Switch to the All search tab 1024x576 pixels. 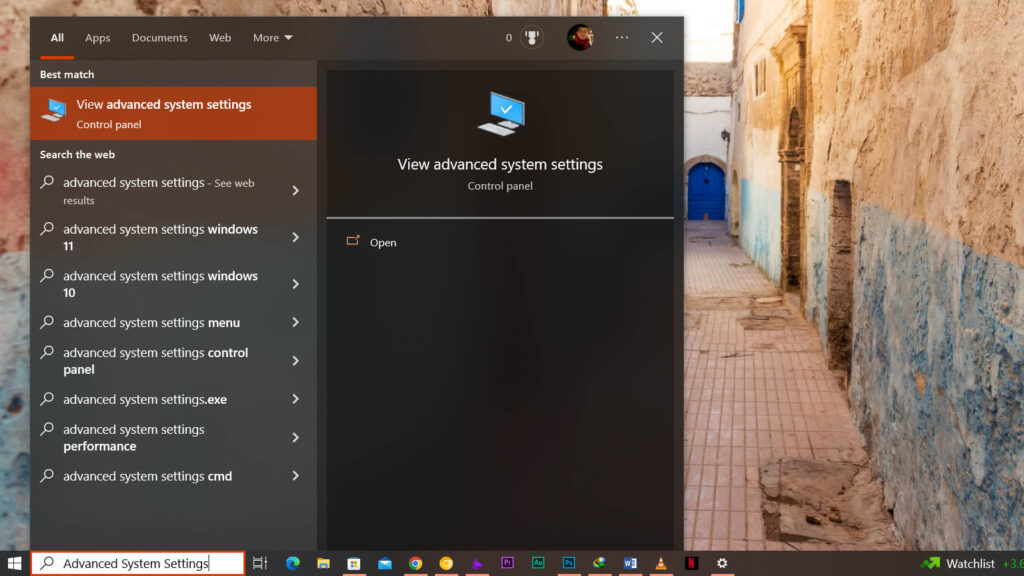tap(57, 38)
